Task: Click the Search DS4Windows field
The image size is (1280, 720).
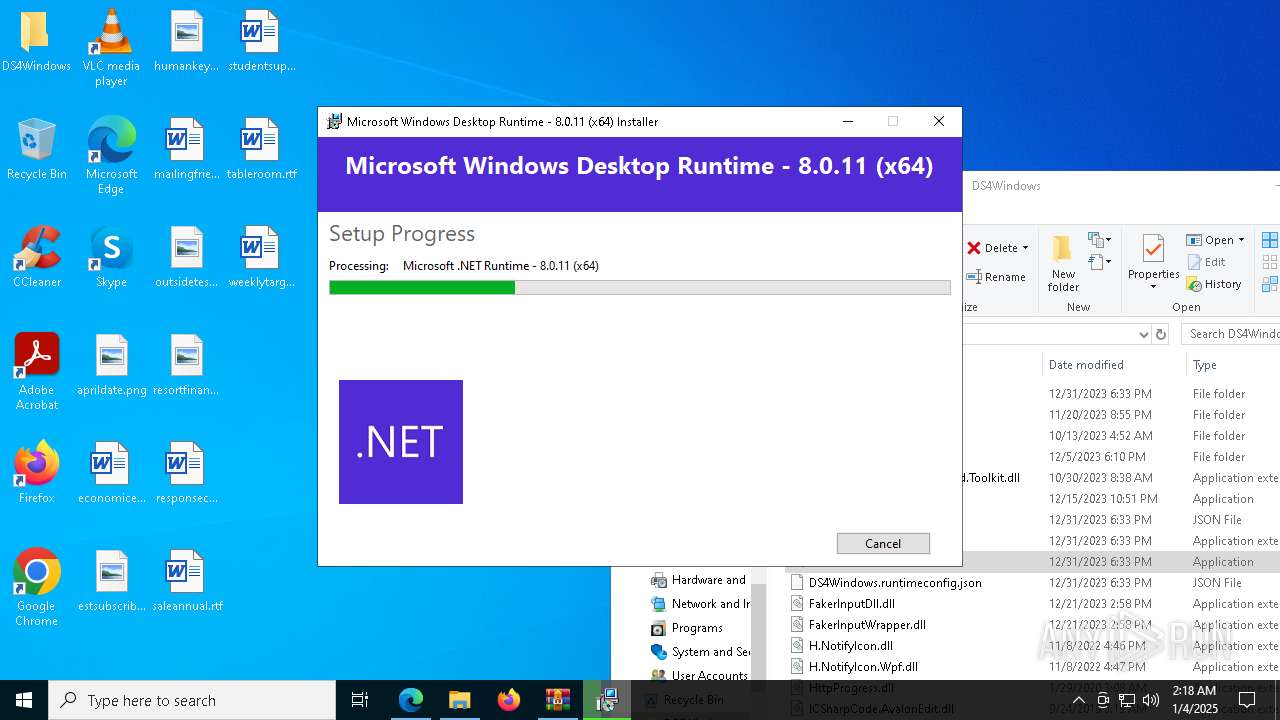Action: 1230,334
